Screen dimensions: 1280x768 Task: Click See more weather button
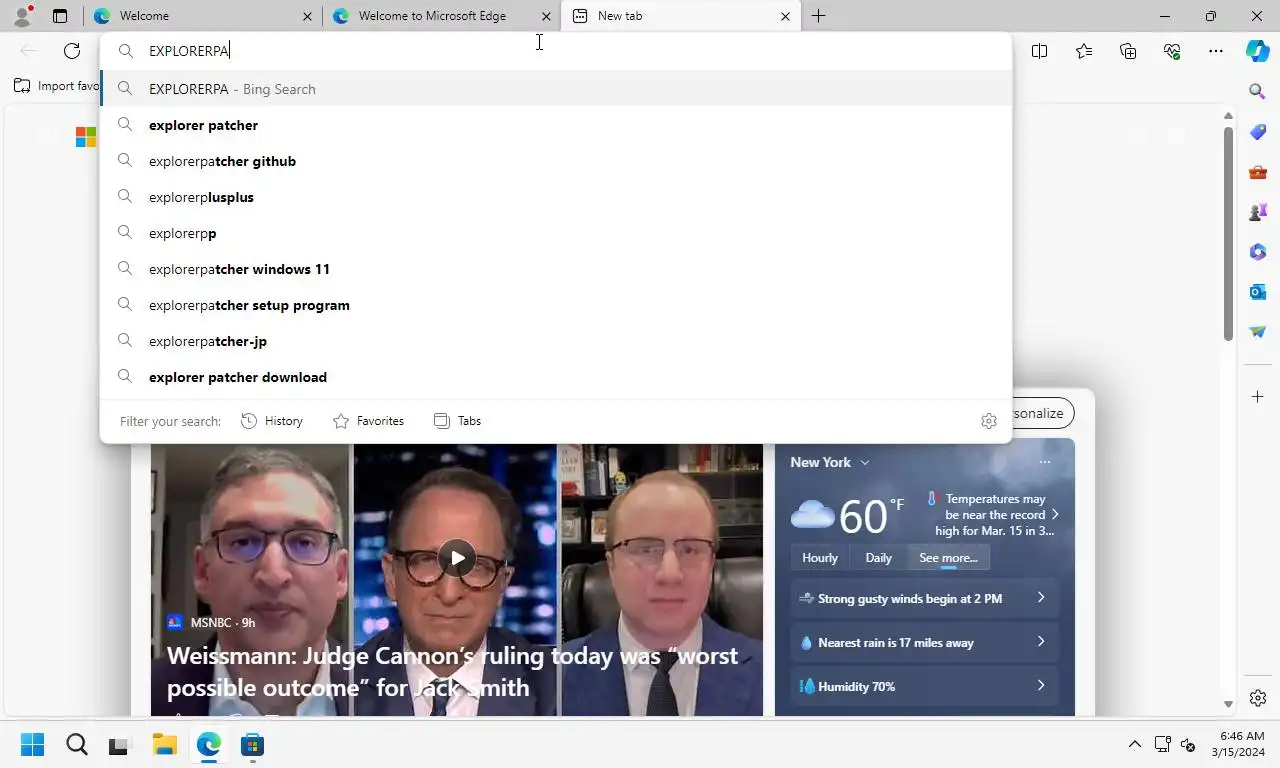click(948, 558)
